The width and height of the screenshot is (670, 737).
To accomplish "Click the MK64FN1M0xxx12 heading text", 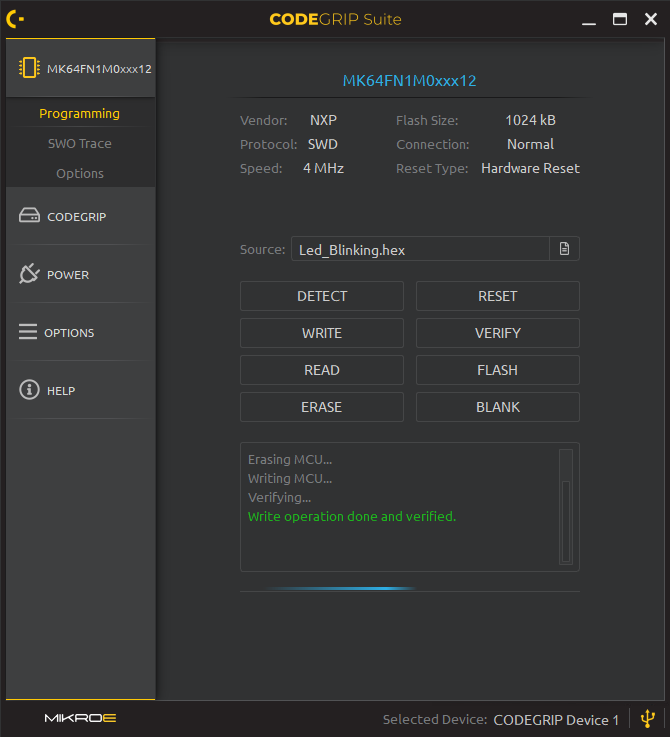I will pyautogui.click(x=410, y=81).
